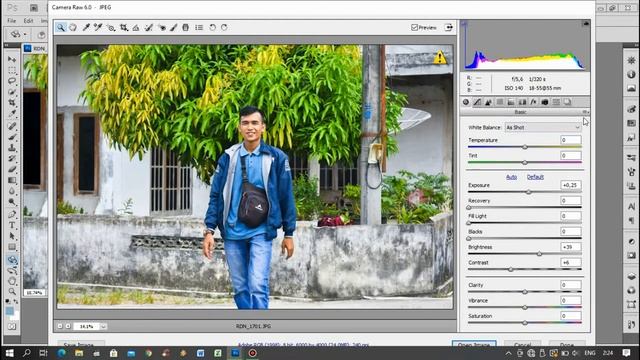Pick the White Balance eyedropper tool
The height and width of the screenshot is (360, 640).
[x=86, y=27]
